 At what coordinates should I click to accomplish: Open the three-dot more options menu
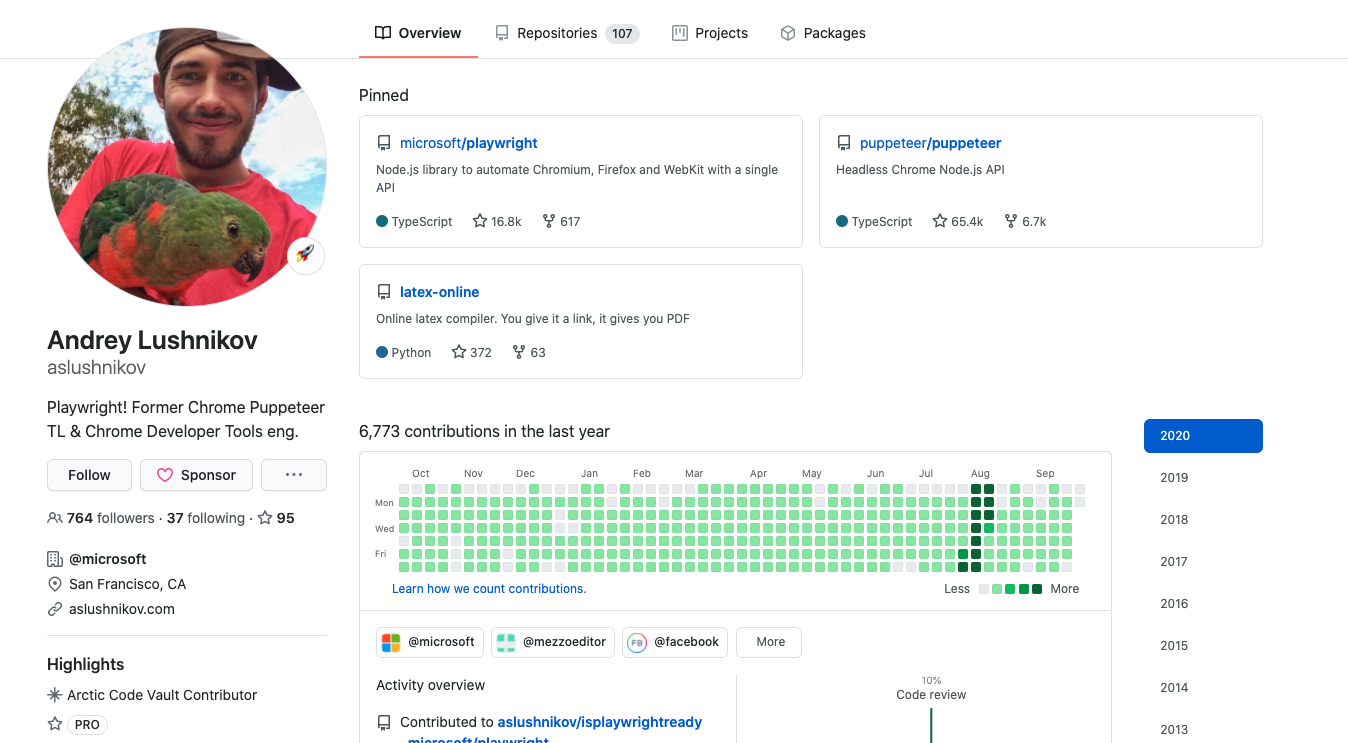(294, 475)
